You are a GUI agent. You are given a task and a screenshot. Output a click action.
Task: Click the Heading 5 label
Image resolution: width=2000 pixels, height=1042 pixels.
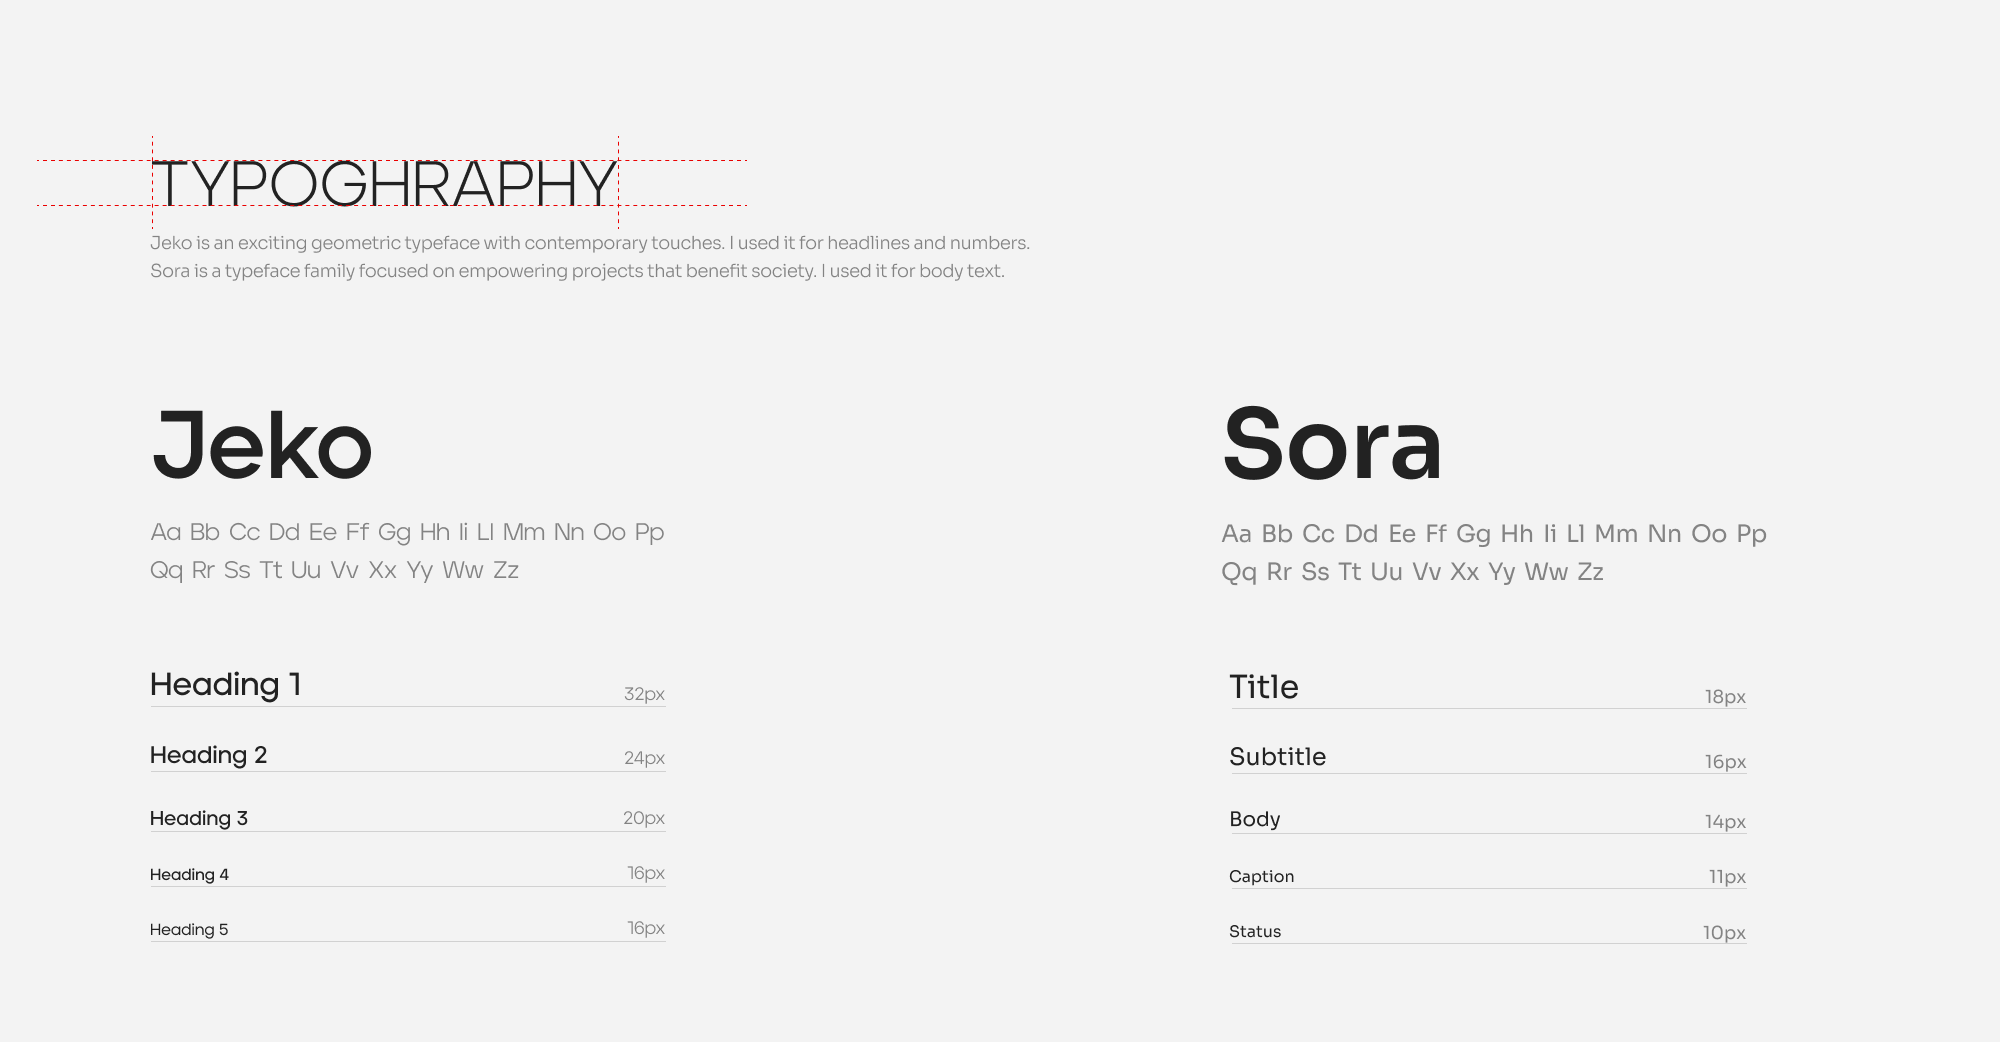pyautogui.click(x=189, y=930)
